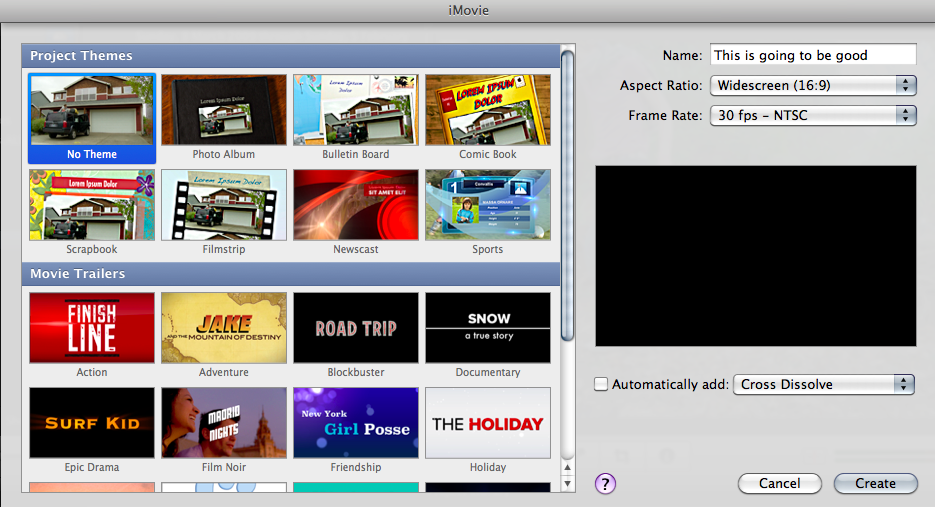Click the project Name text field
The height and width of the screenshot is (507, 935).
pos(812,55)
